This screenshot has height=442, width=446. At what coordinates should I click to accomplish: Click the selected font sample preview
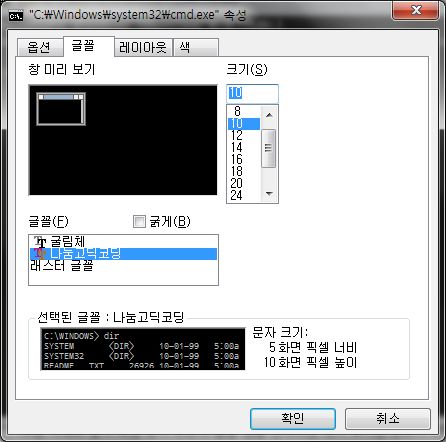(x=143, y=349)
